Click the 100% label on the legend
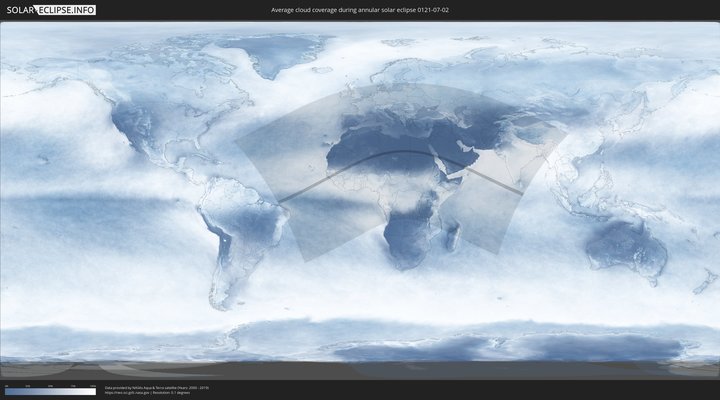This screenshot has width=720, height=400. (93, 386)
